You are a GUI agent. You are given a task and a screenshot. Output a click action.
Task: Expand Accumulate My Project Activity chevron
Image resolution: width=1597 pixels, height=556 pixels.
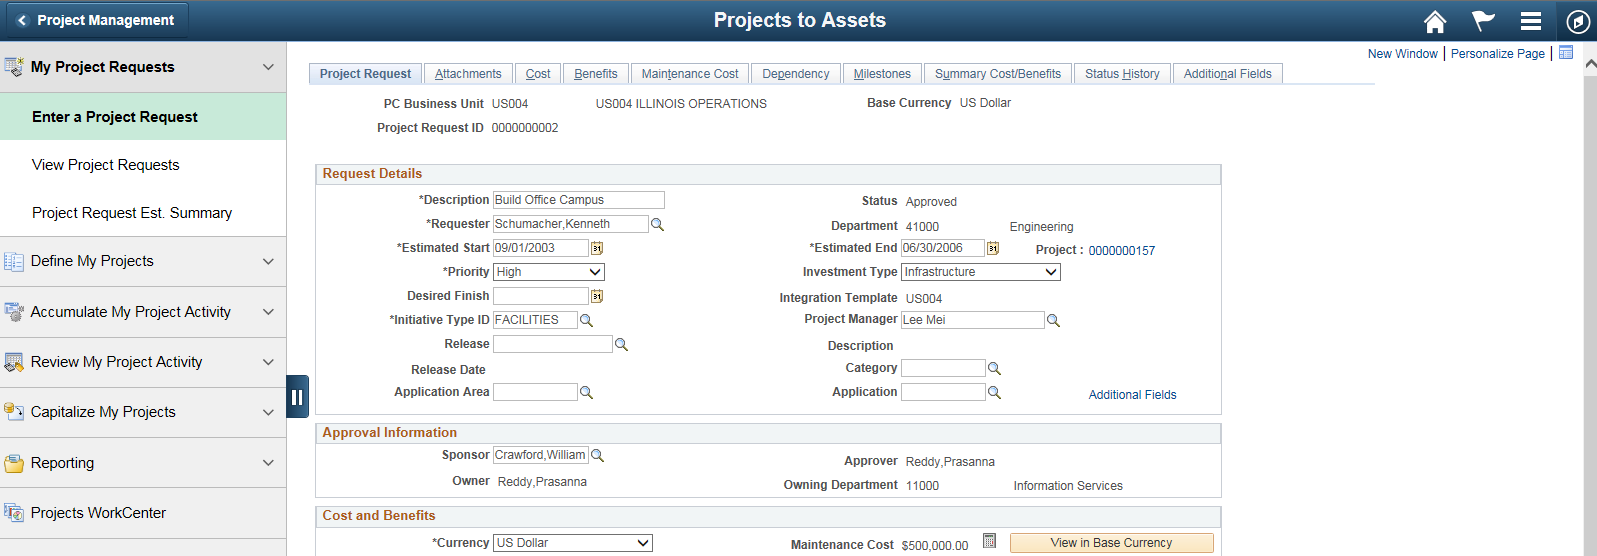click(268, 312)
